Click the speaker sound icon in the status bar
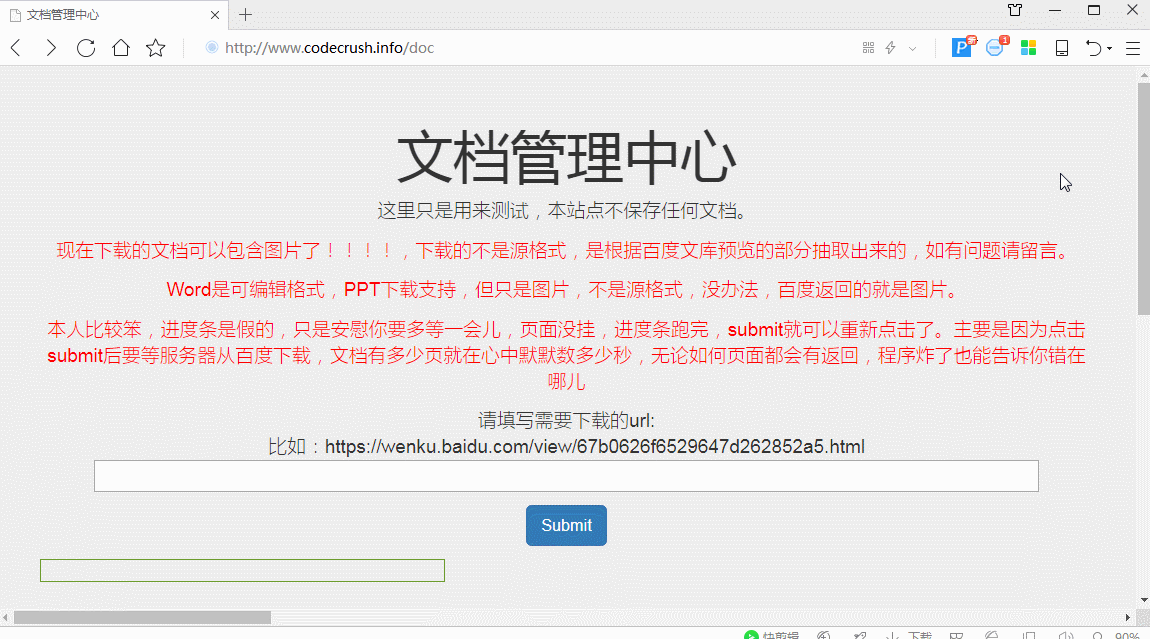This screenshot has height=639, width=1150. [x=1066, y=635]
